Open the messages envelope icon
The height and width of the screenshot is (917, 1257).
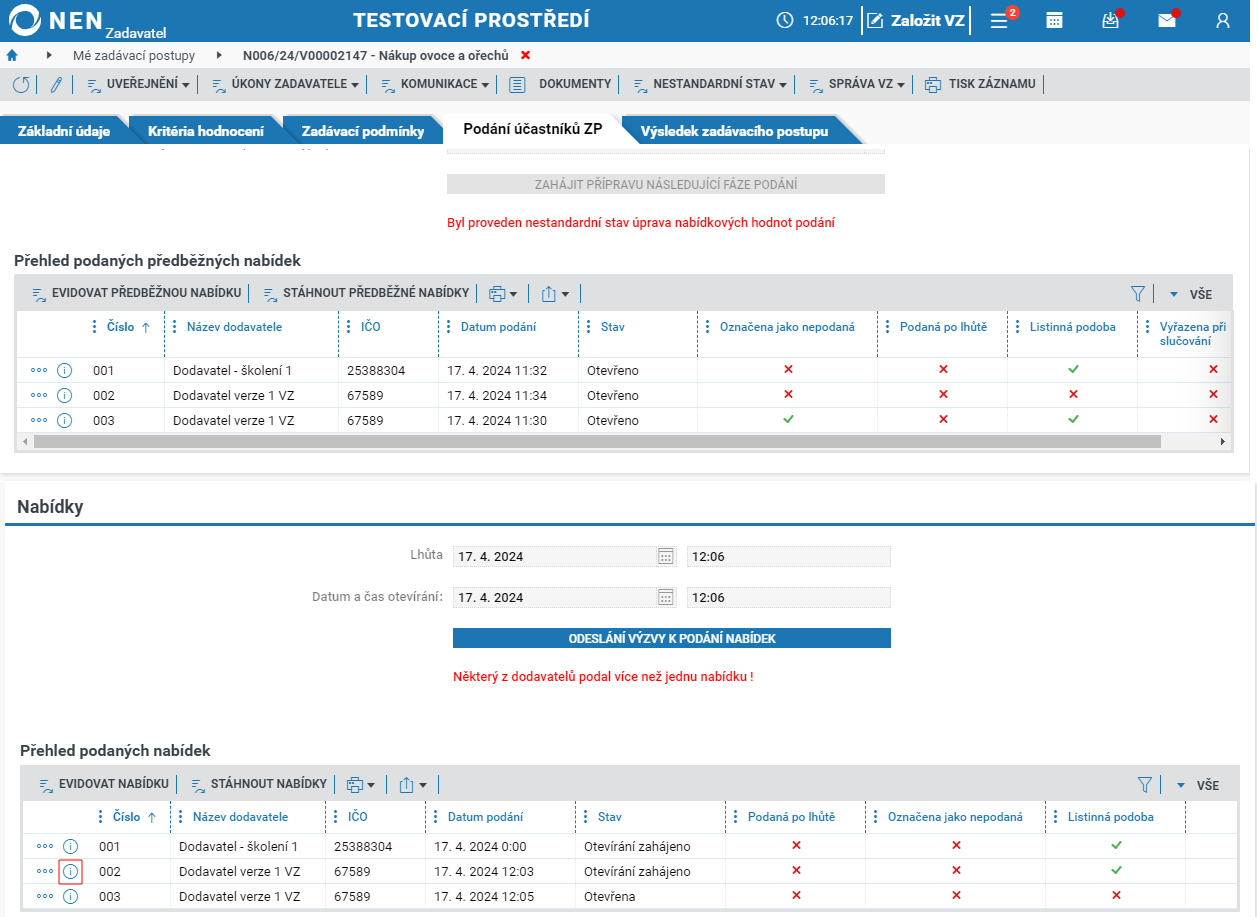tap(1167, 20)
